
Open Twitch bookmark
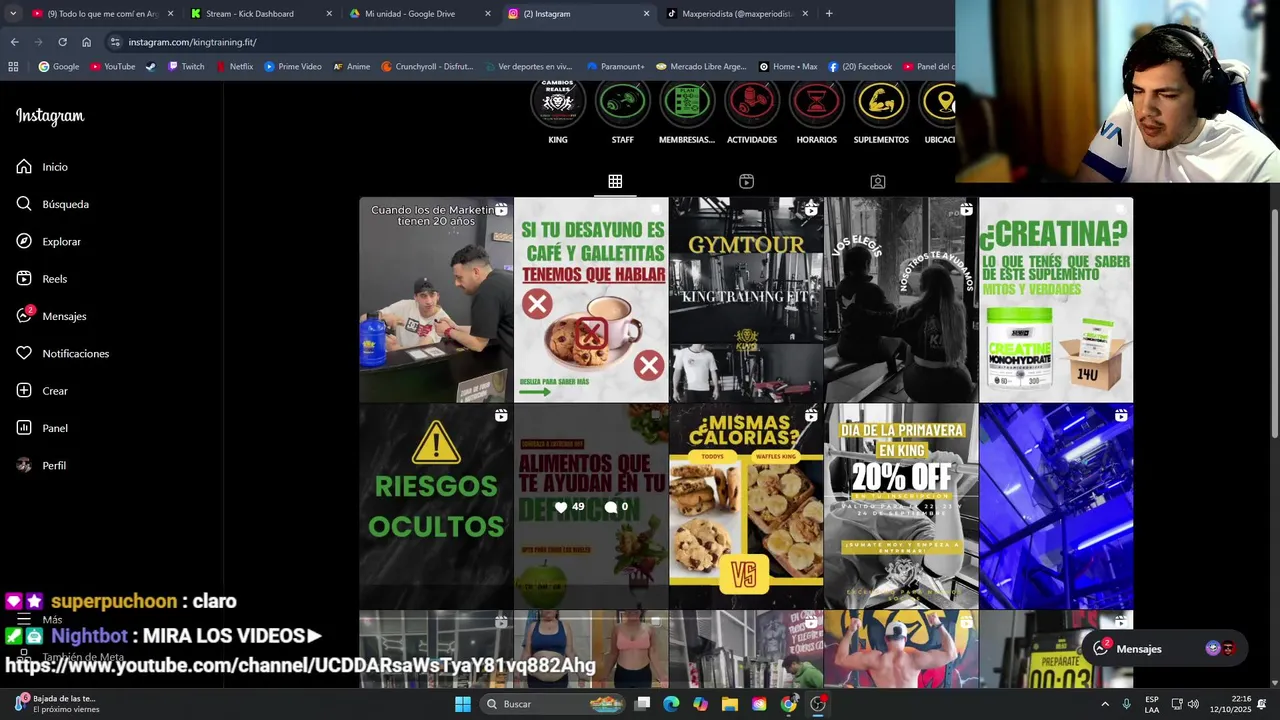coord(185,67)
